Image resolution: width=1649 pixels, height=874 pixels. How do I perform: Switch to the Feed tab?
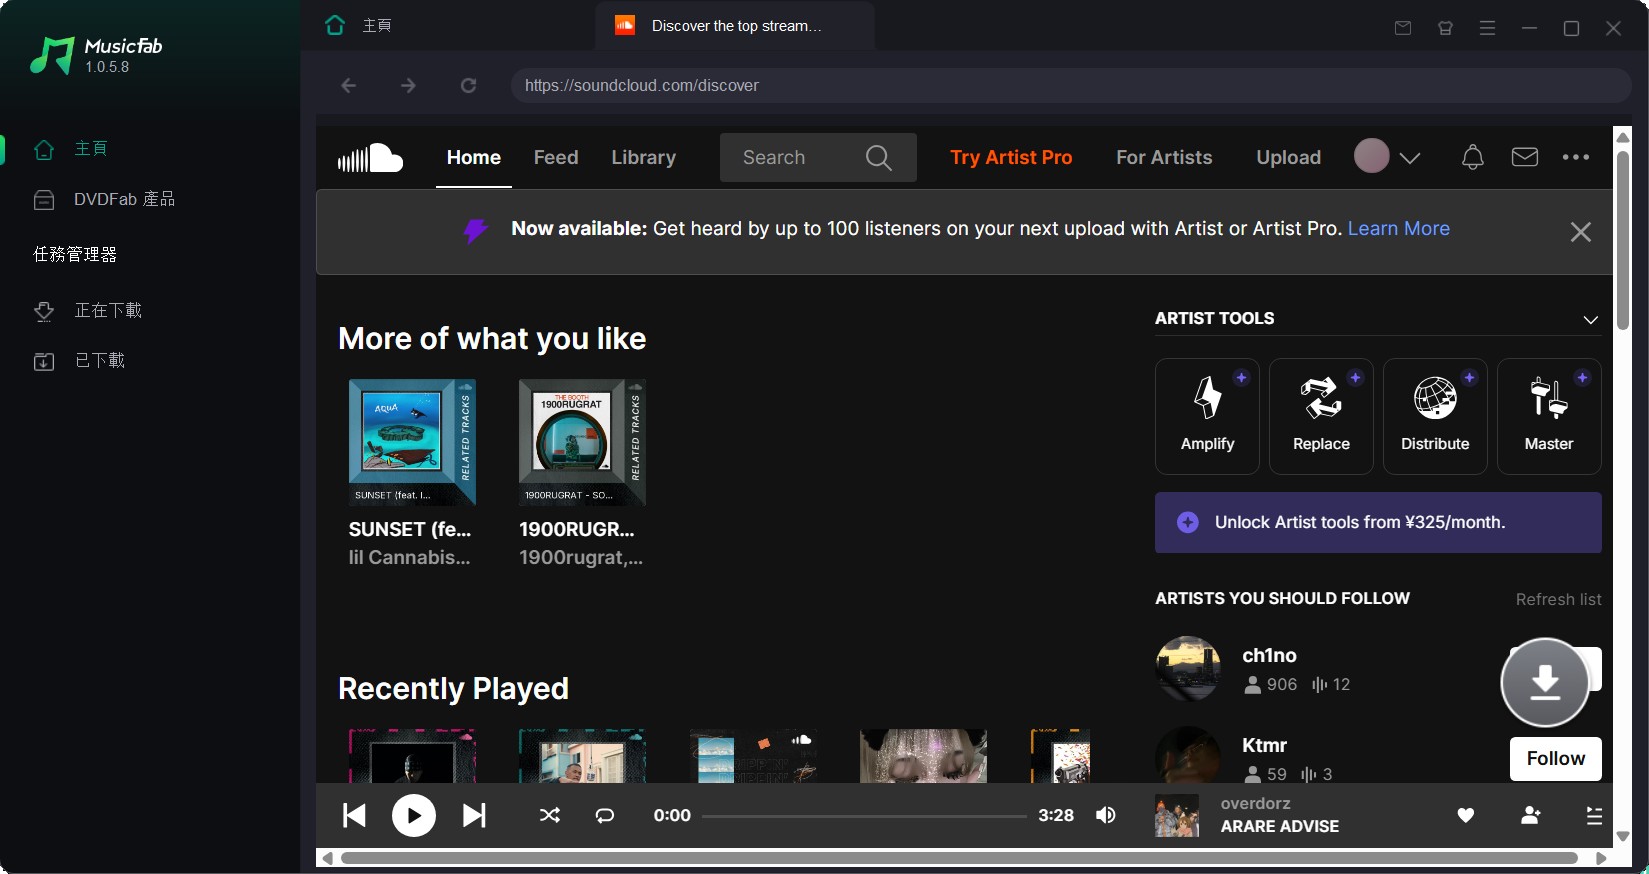(556, 157)
